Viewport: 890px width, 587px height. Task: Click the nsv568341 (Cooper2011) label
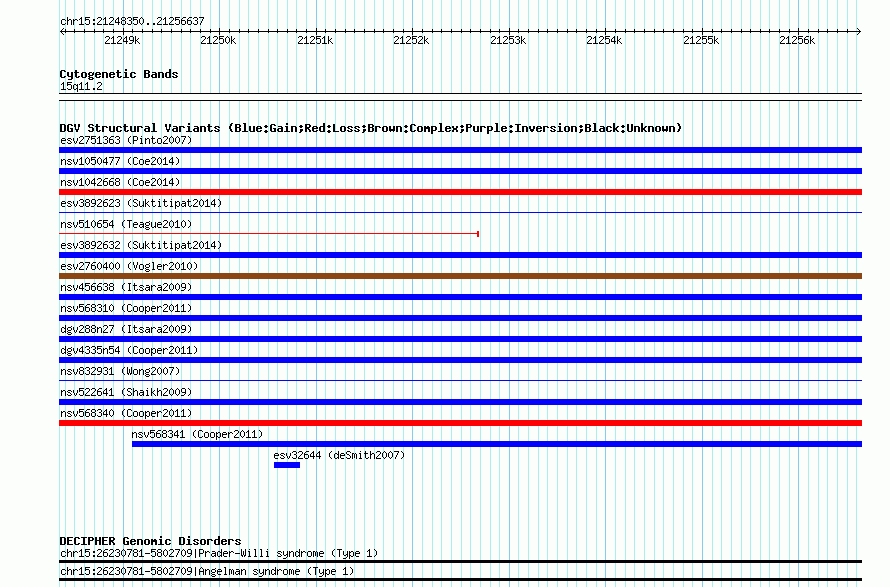(197, 434)
